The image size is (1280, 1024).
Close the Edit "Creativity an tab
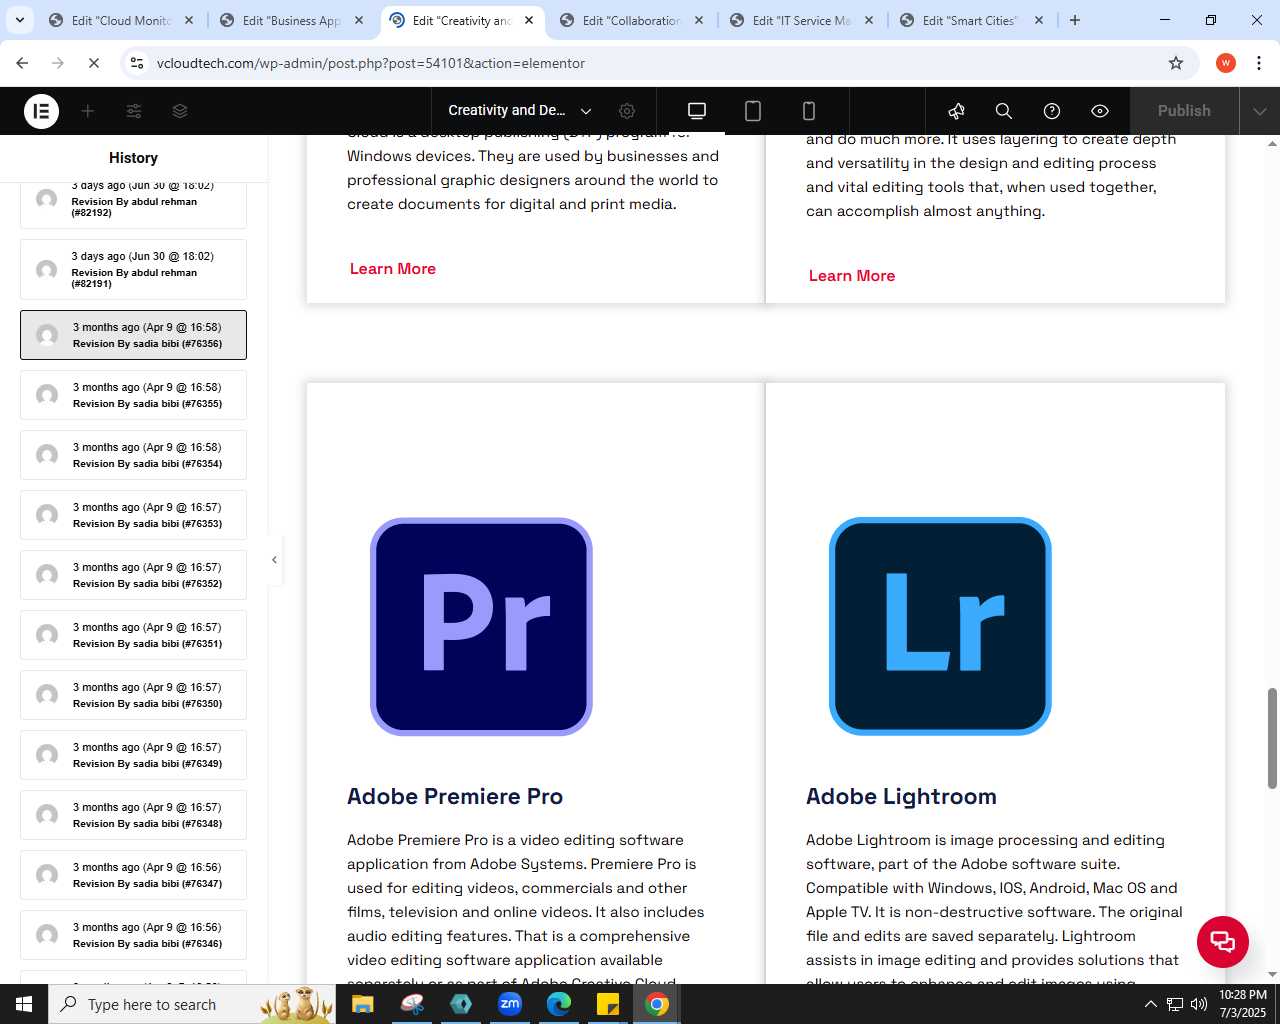(x=529, y=20)
